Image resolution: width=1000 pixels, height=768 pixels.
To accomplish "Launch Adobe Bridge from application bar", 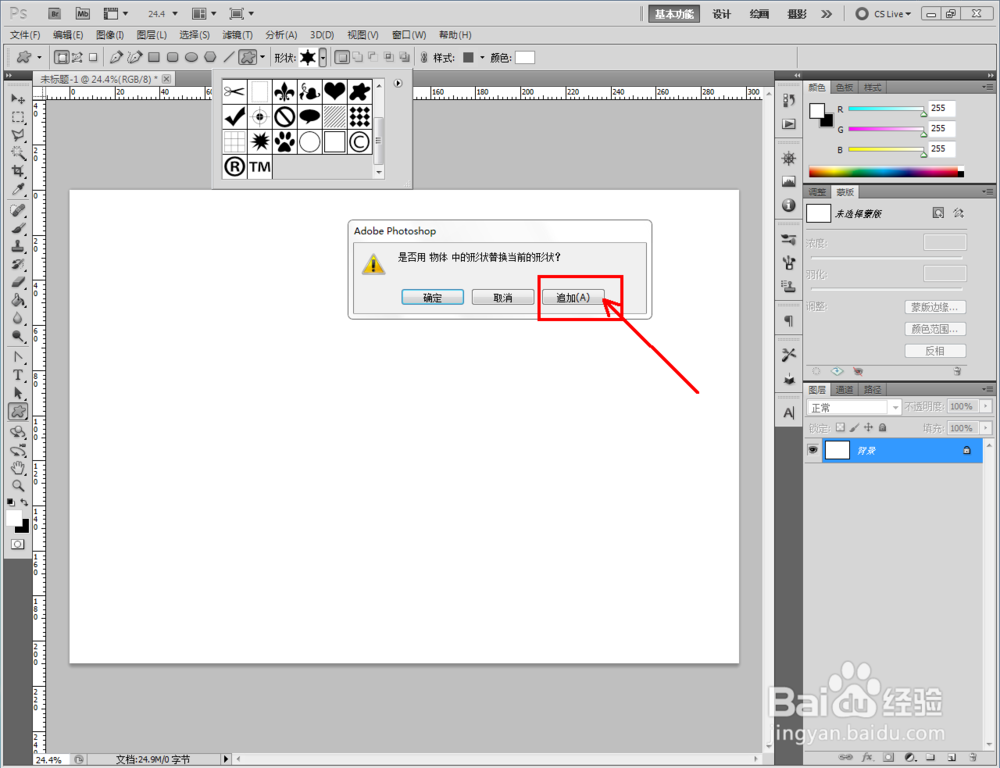I will tap(54, 13).
